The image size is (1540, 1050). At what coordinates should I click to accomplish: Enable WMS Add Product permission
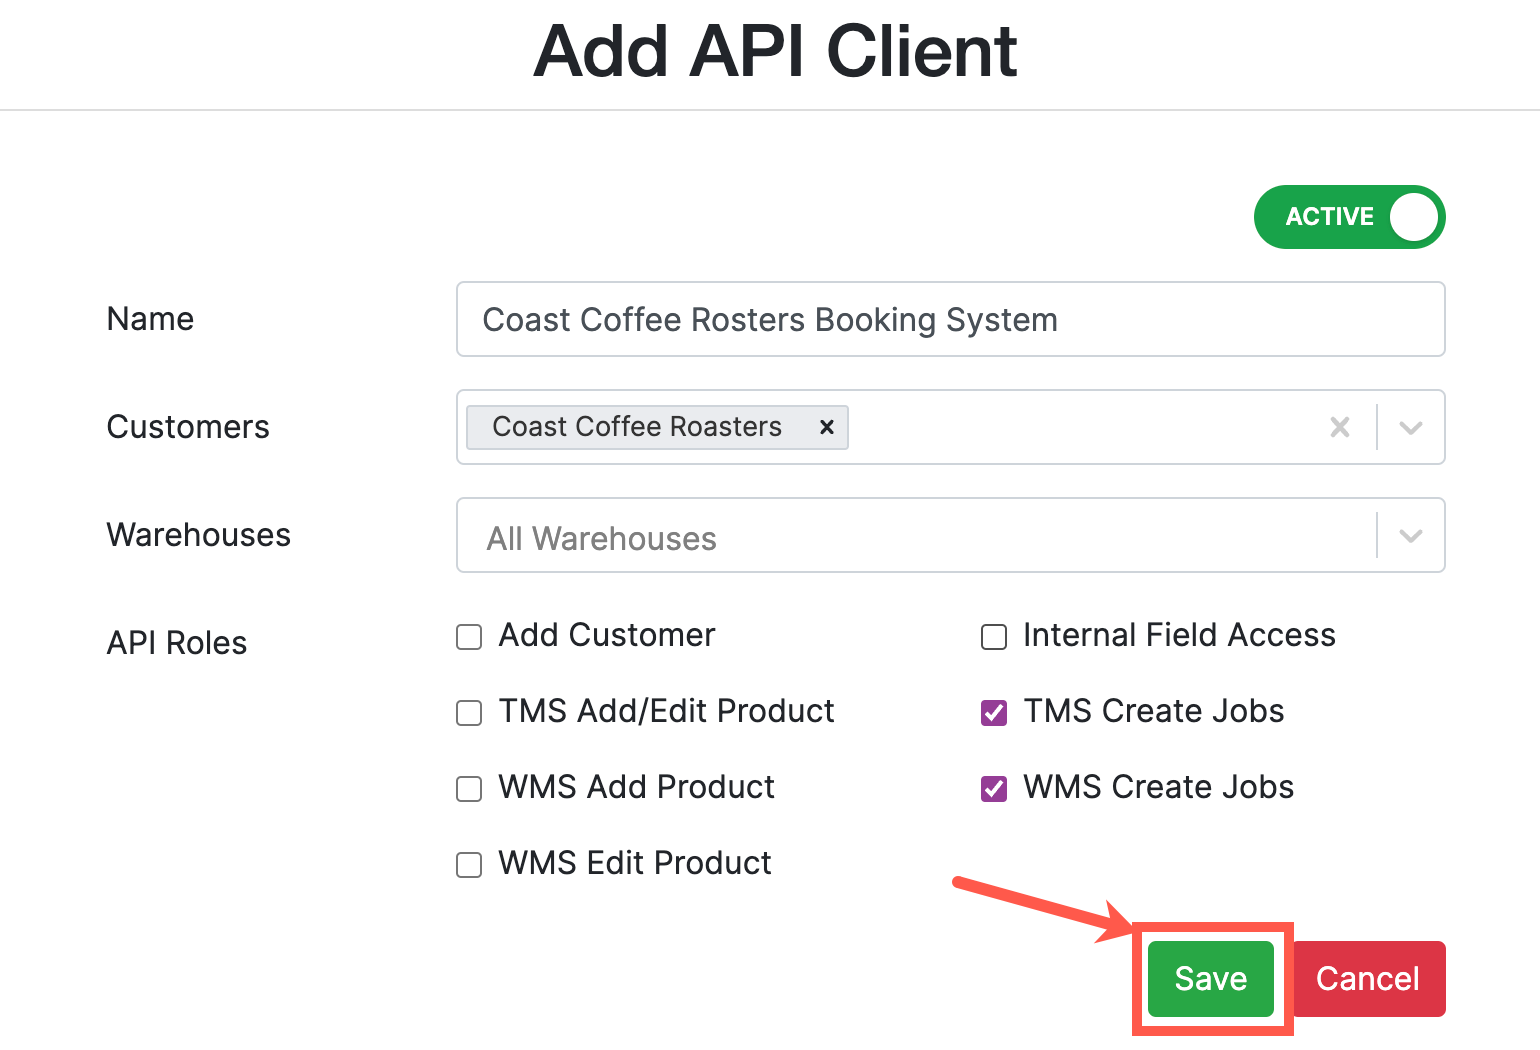(468, 788)
